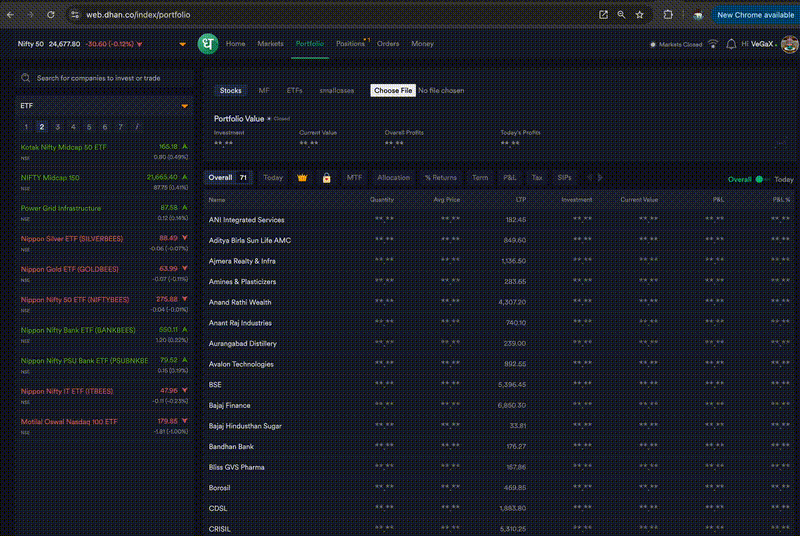This screenshot has height=536, width=800.
Task: Switch to the Term tab
Action: coord(480,178)
